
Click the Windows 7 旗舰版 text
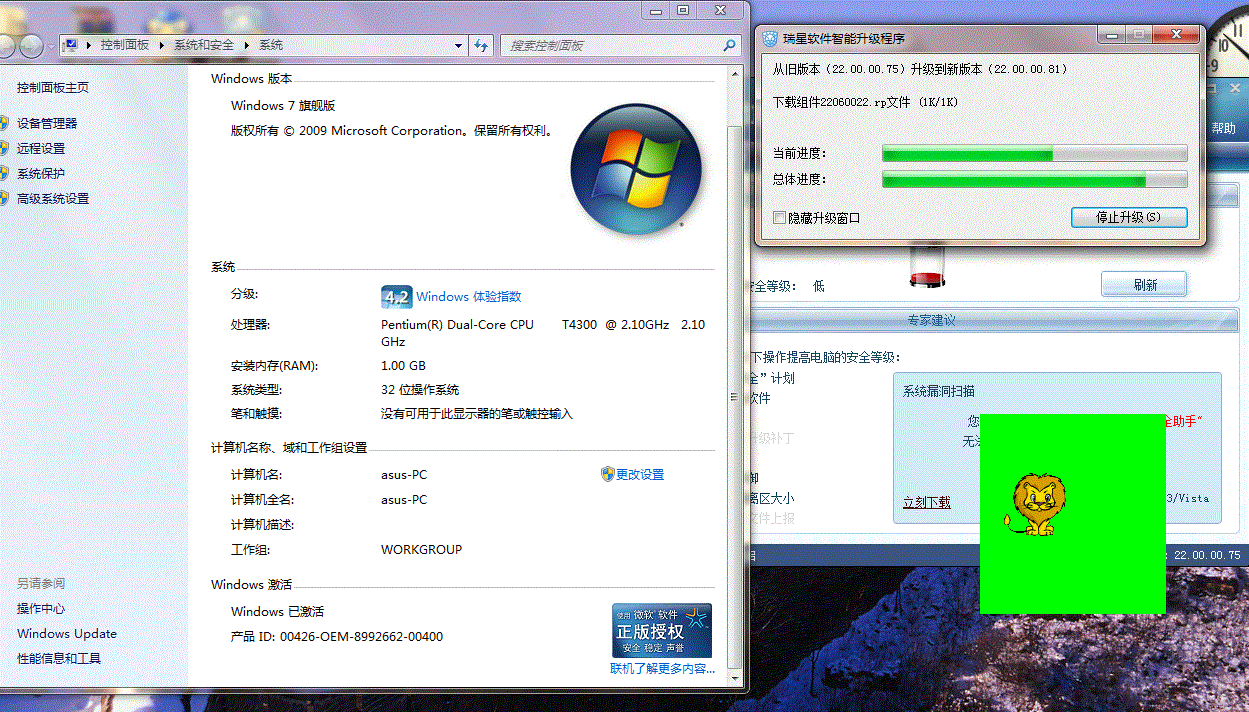click(x=283, y=106)
